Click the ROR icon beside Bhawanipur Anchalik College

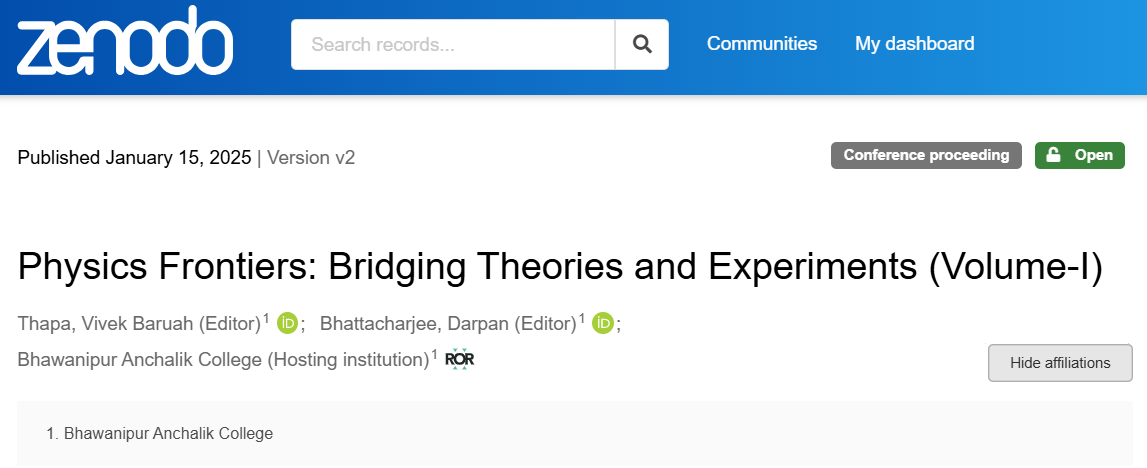tap(459, 359)
